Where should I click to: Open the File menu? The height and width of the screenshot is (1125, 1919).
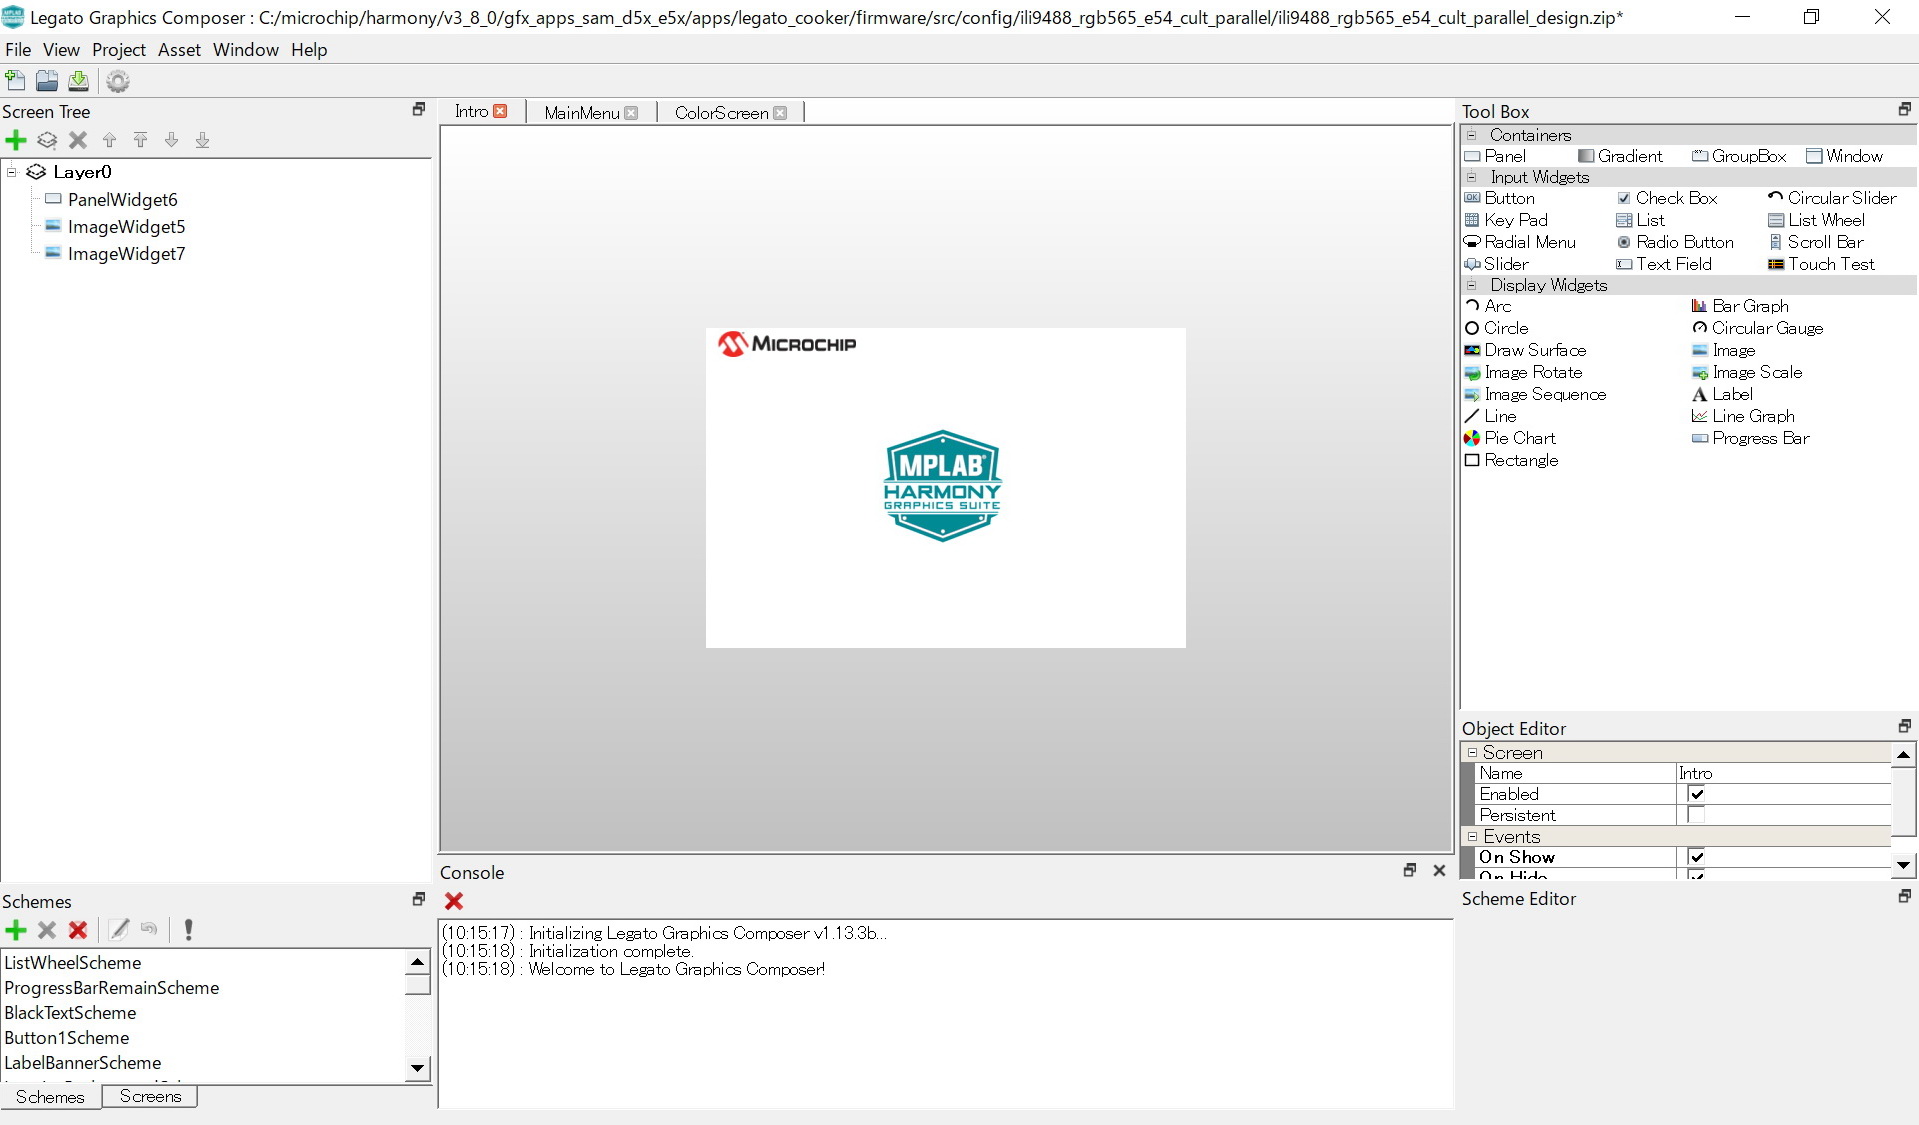point(18,50)
